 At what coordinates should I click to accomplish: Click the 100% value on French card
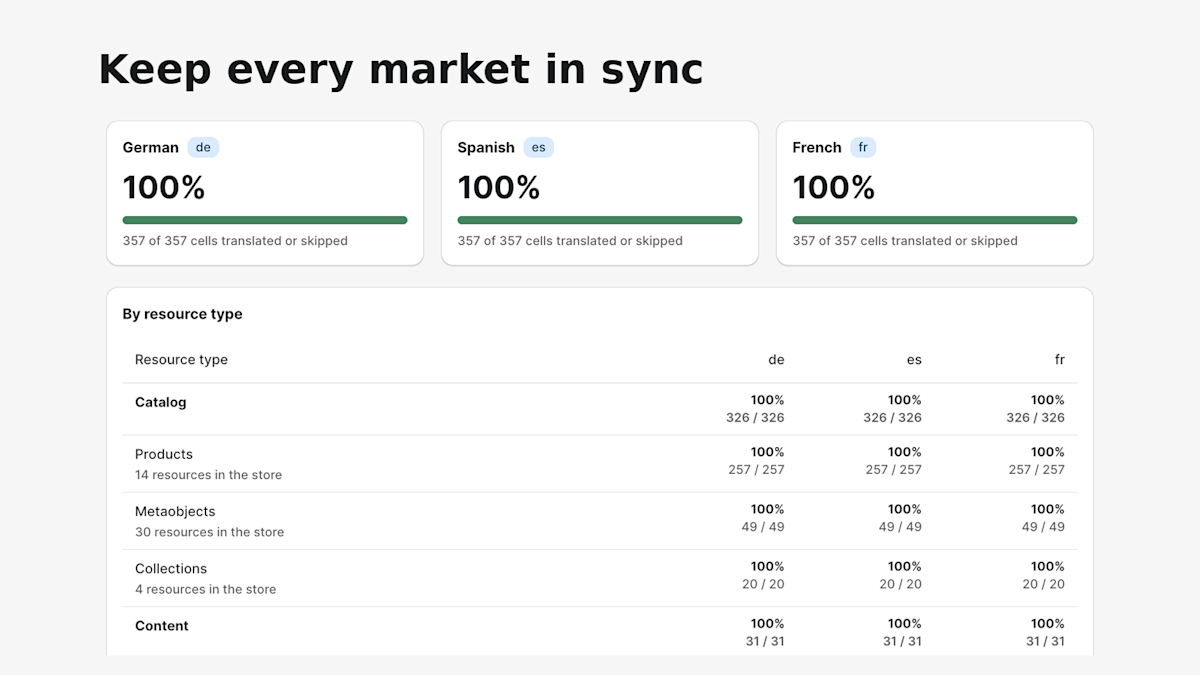click(834, 188)
